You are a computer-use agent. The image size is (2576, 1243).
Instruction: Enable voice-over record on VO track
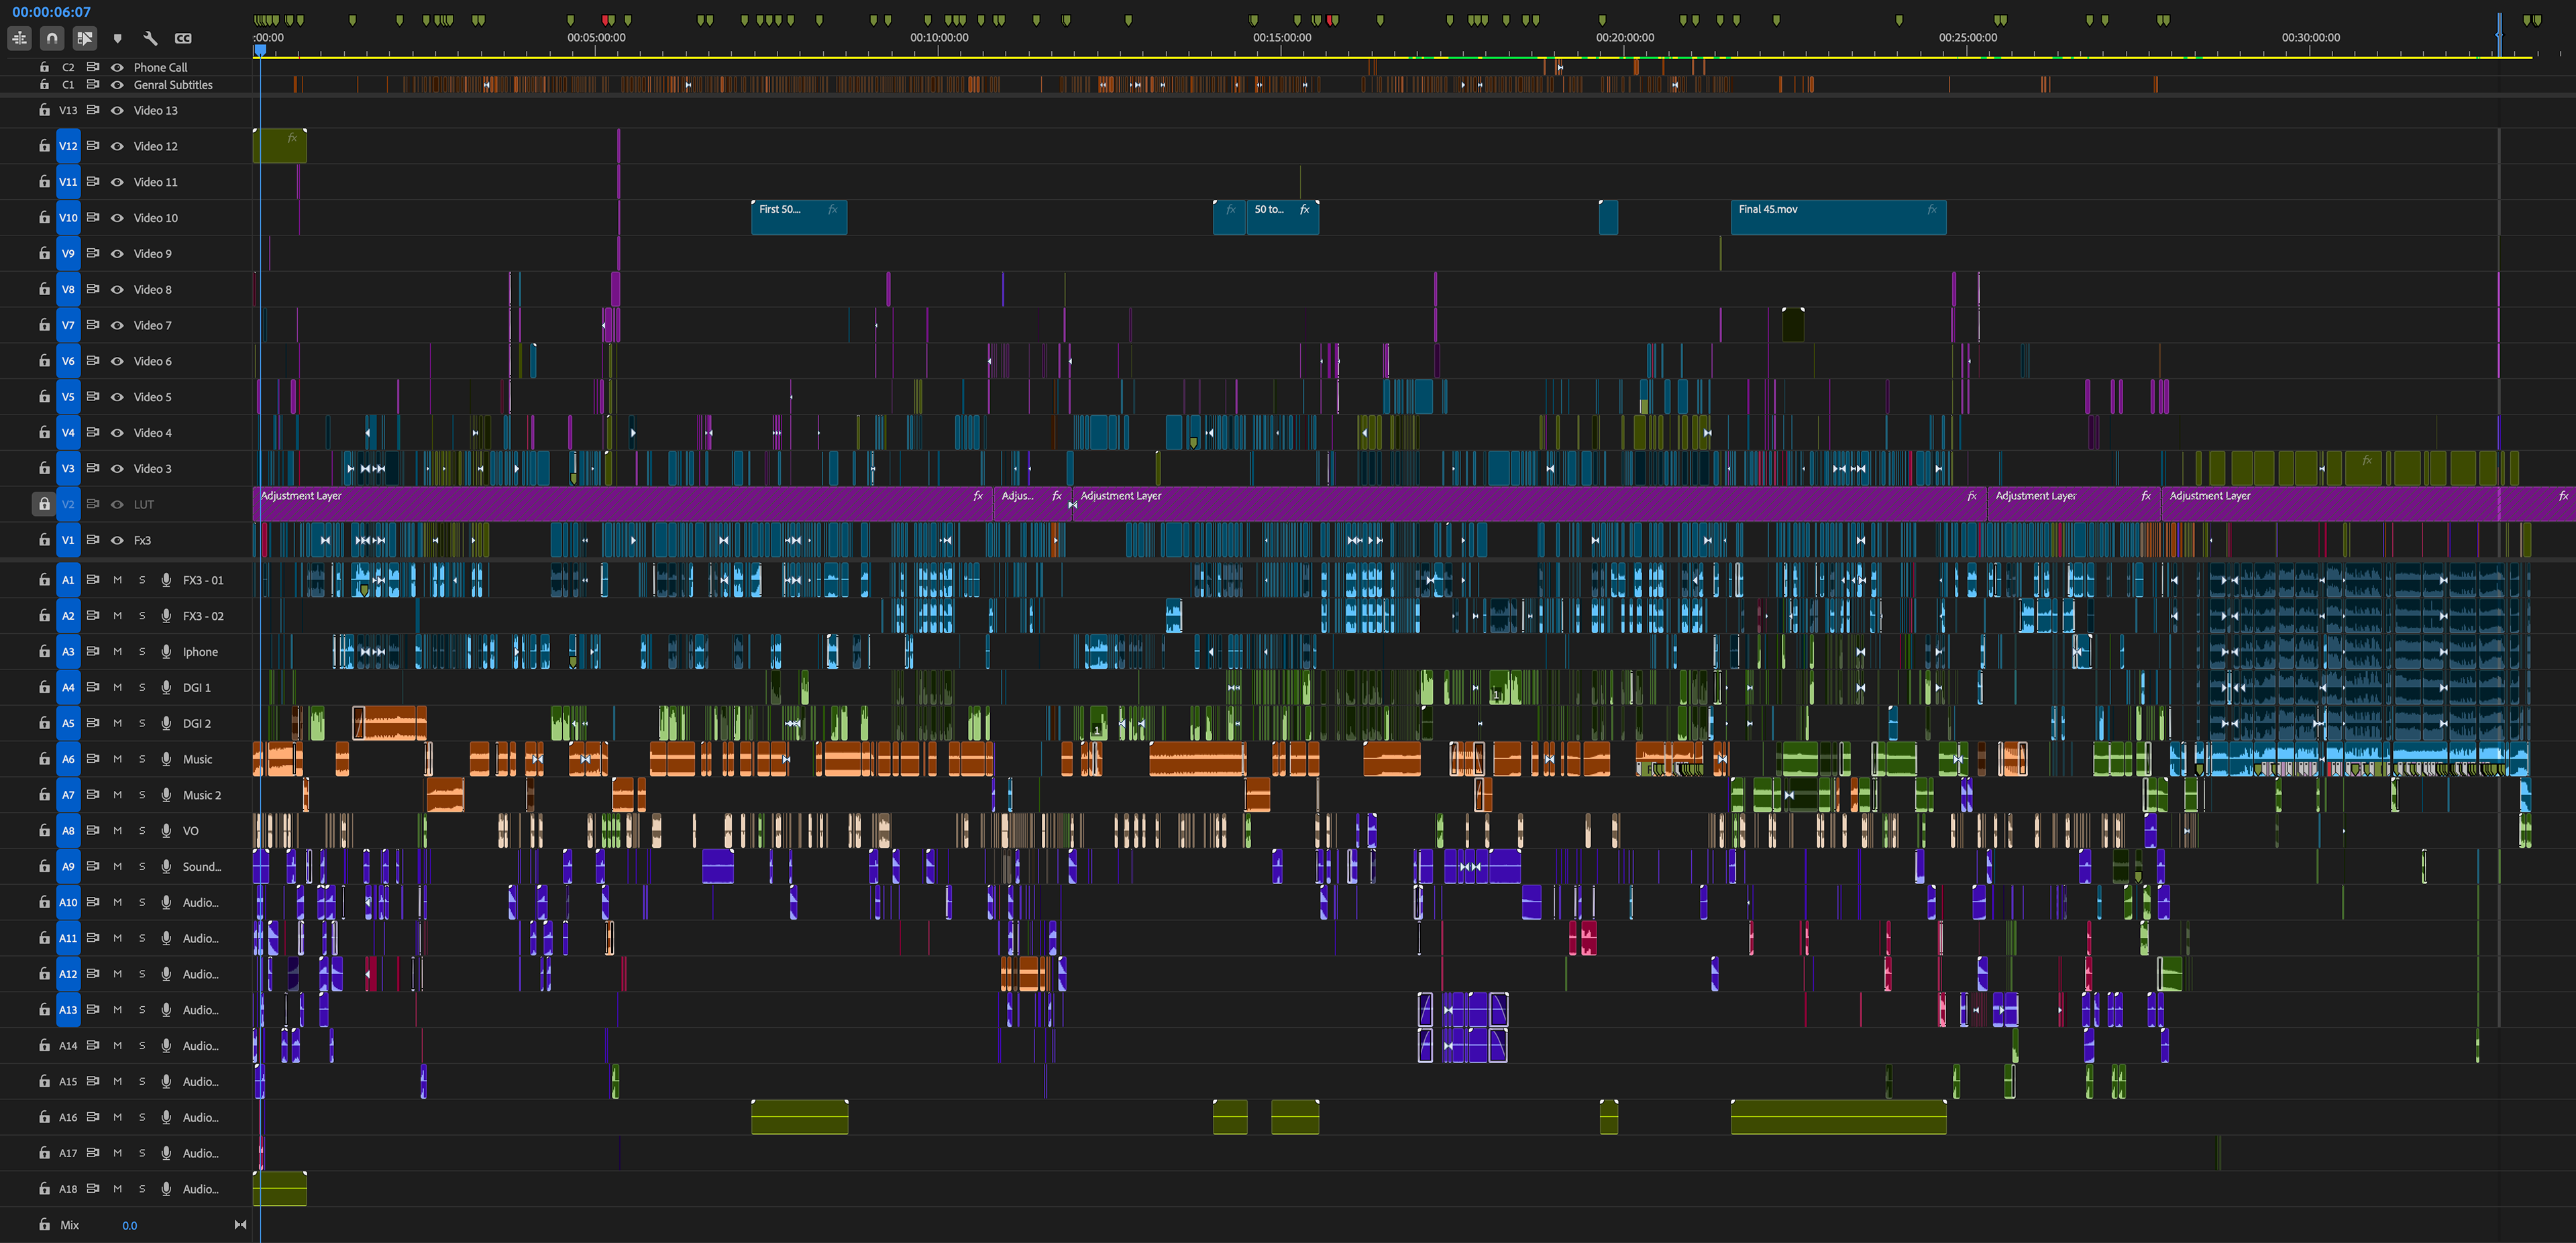point(166,831)
